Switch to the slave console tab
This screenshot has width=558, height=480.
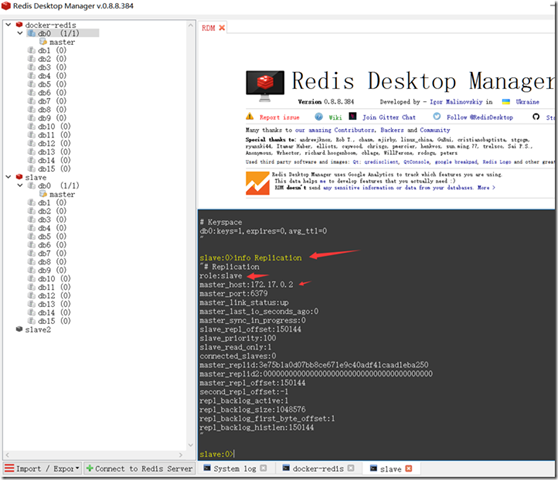coord(390,469)
